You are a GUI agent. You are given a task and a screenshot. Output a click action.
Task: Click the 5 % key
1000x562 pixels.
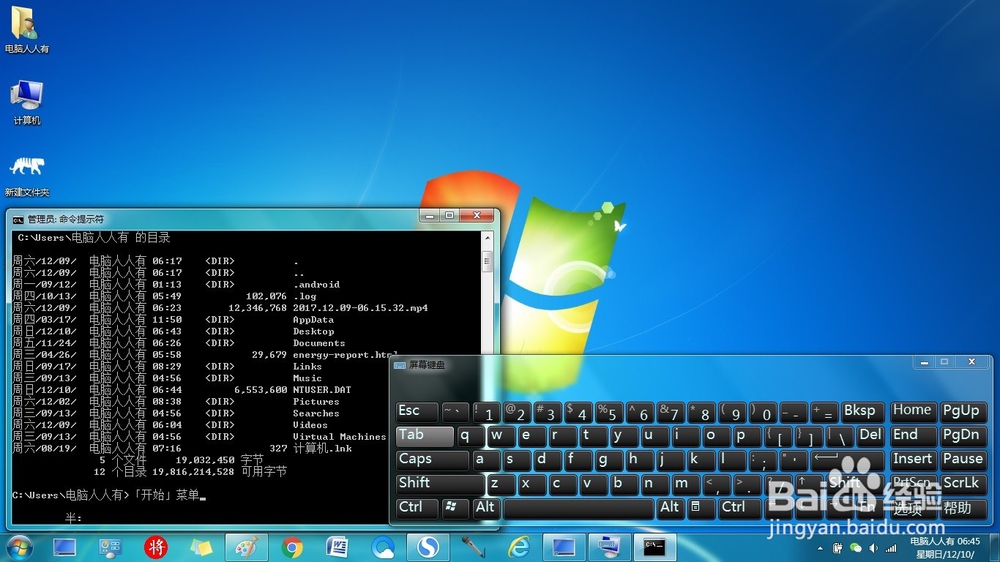point(609,411)
